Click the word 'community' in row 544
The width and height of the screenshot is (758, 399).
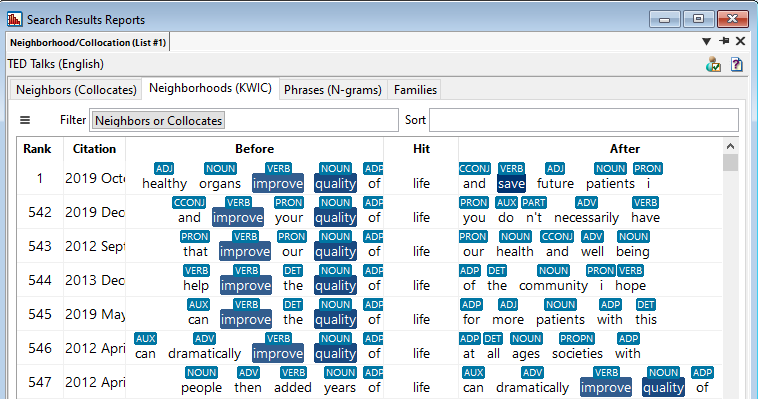(x=554, y=286)
